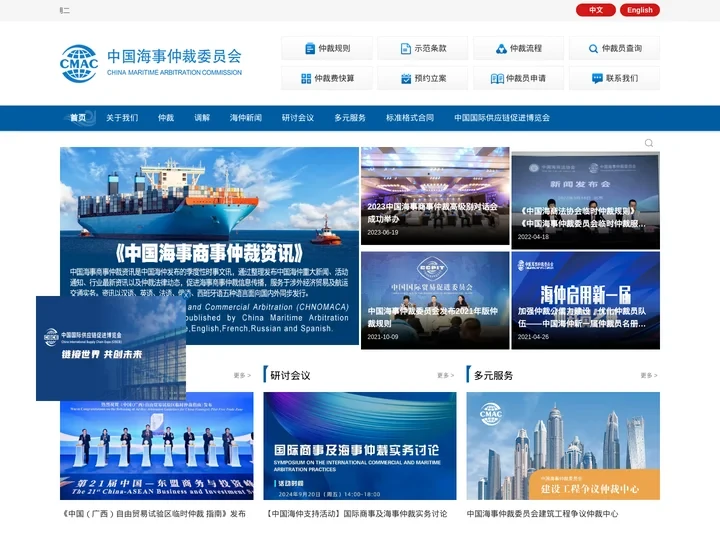Open 仲裁流程 arbitration process button
This screenshot has width=720, height=540.
518,48
